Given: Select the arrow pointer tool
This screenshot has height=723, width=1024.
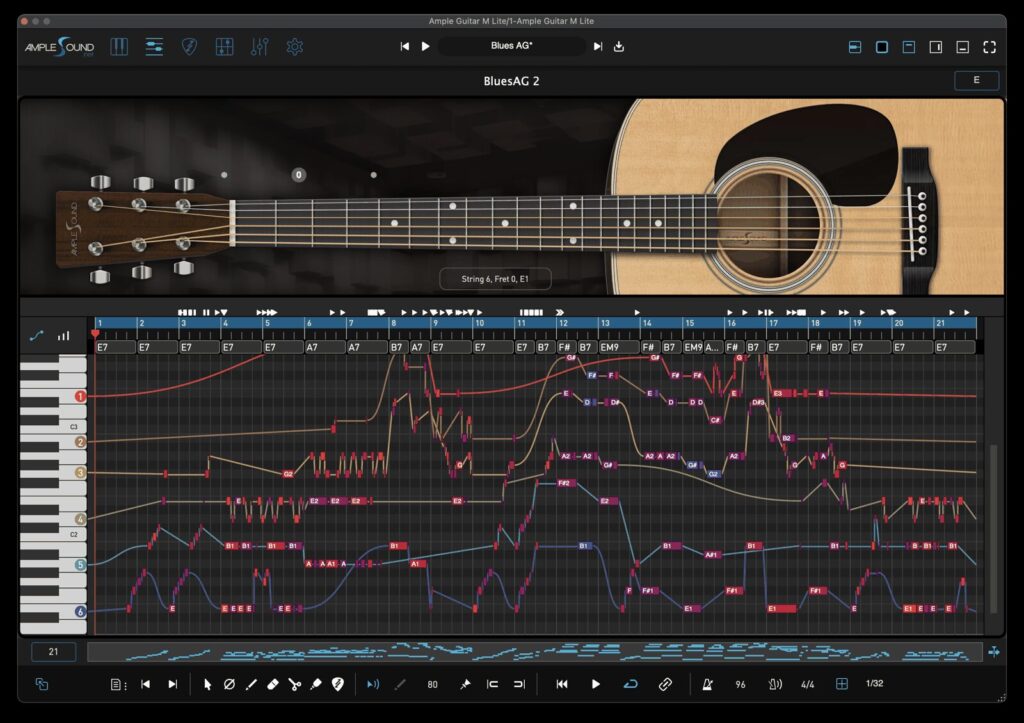Looking at the screenshot, I should point(208,684).
